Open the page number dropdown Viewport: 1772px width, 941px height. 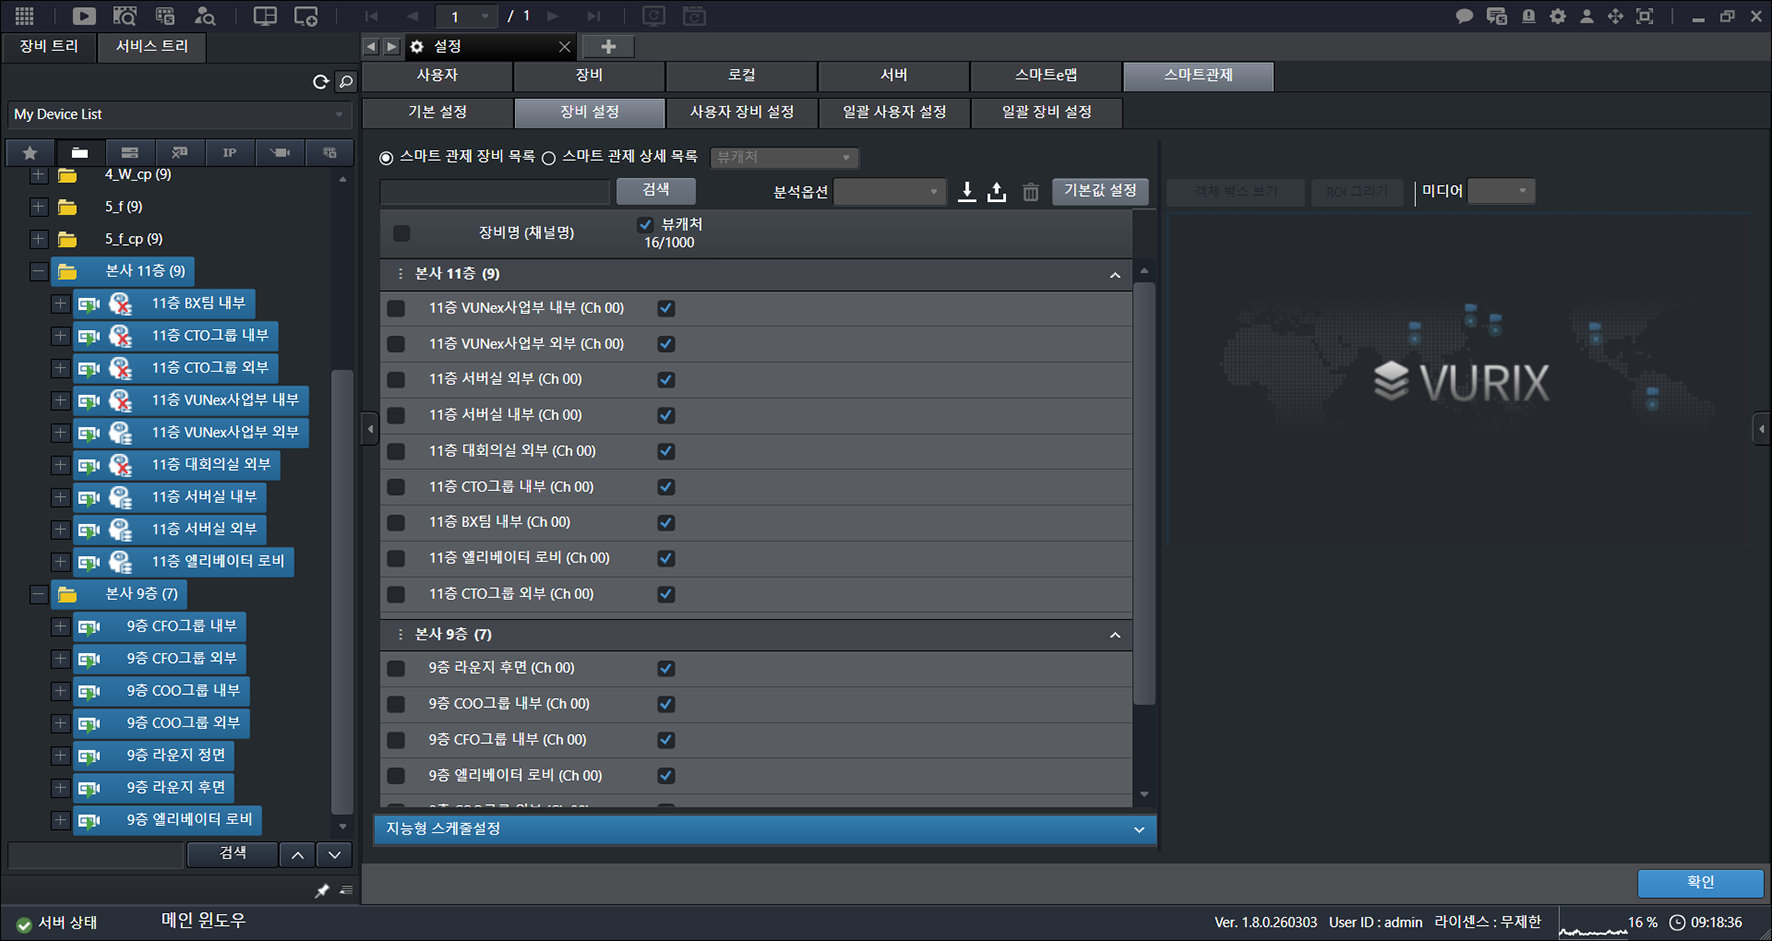point(467,16)
